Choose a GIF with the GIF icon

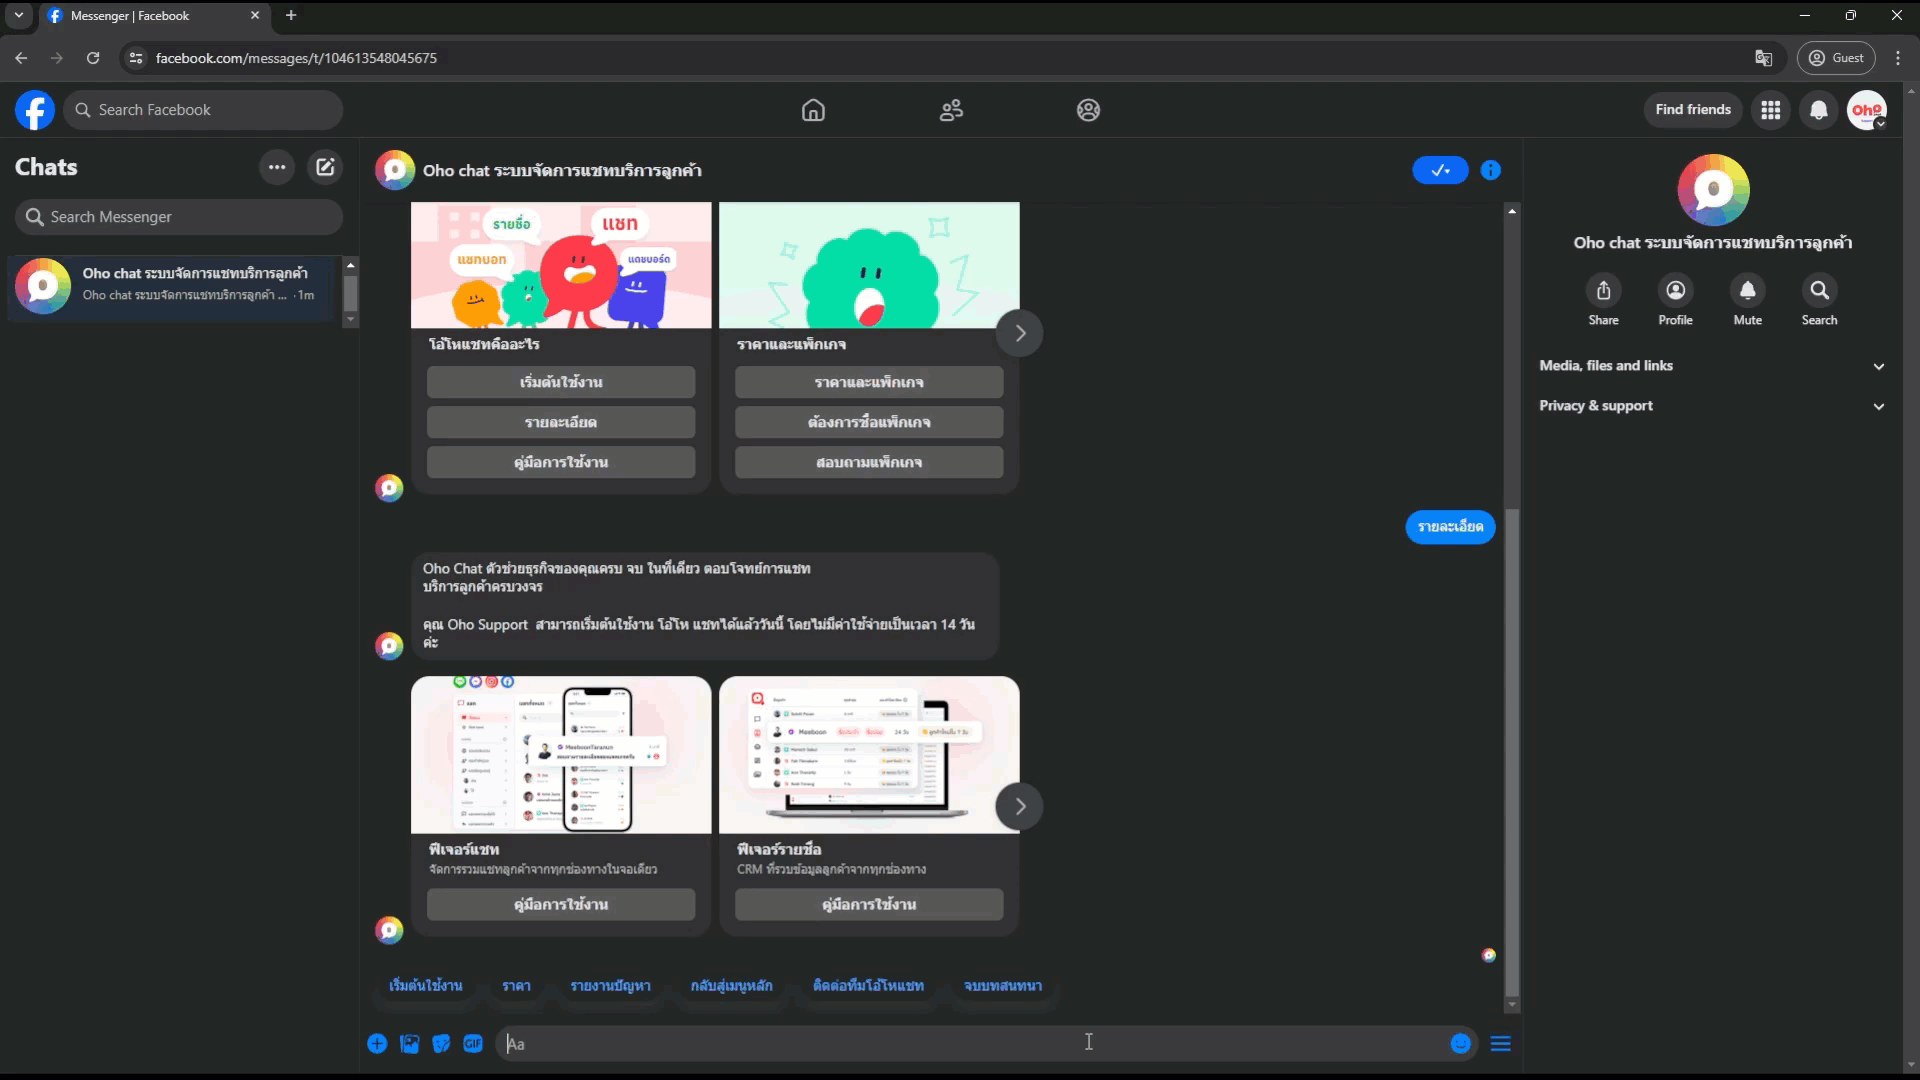pyautogui.click(x=473, y=1044)
